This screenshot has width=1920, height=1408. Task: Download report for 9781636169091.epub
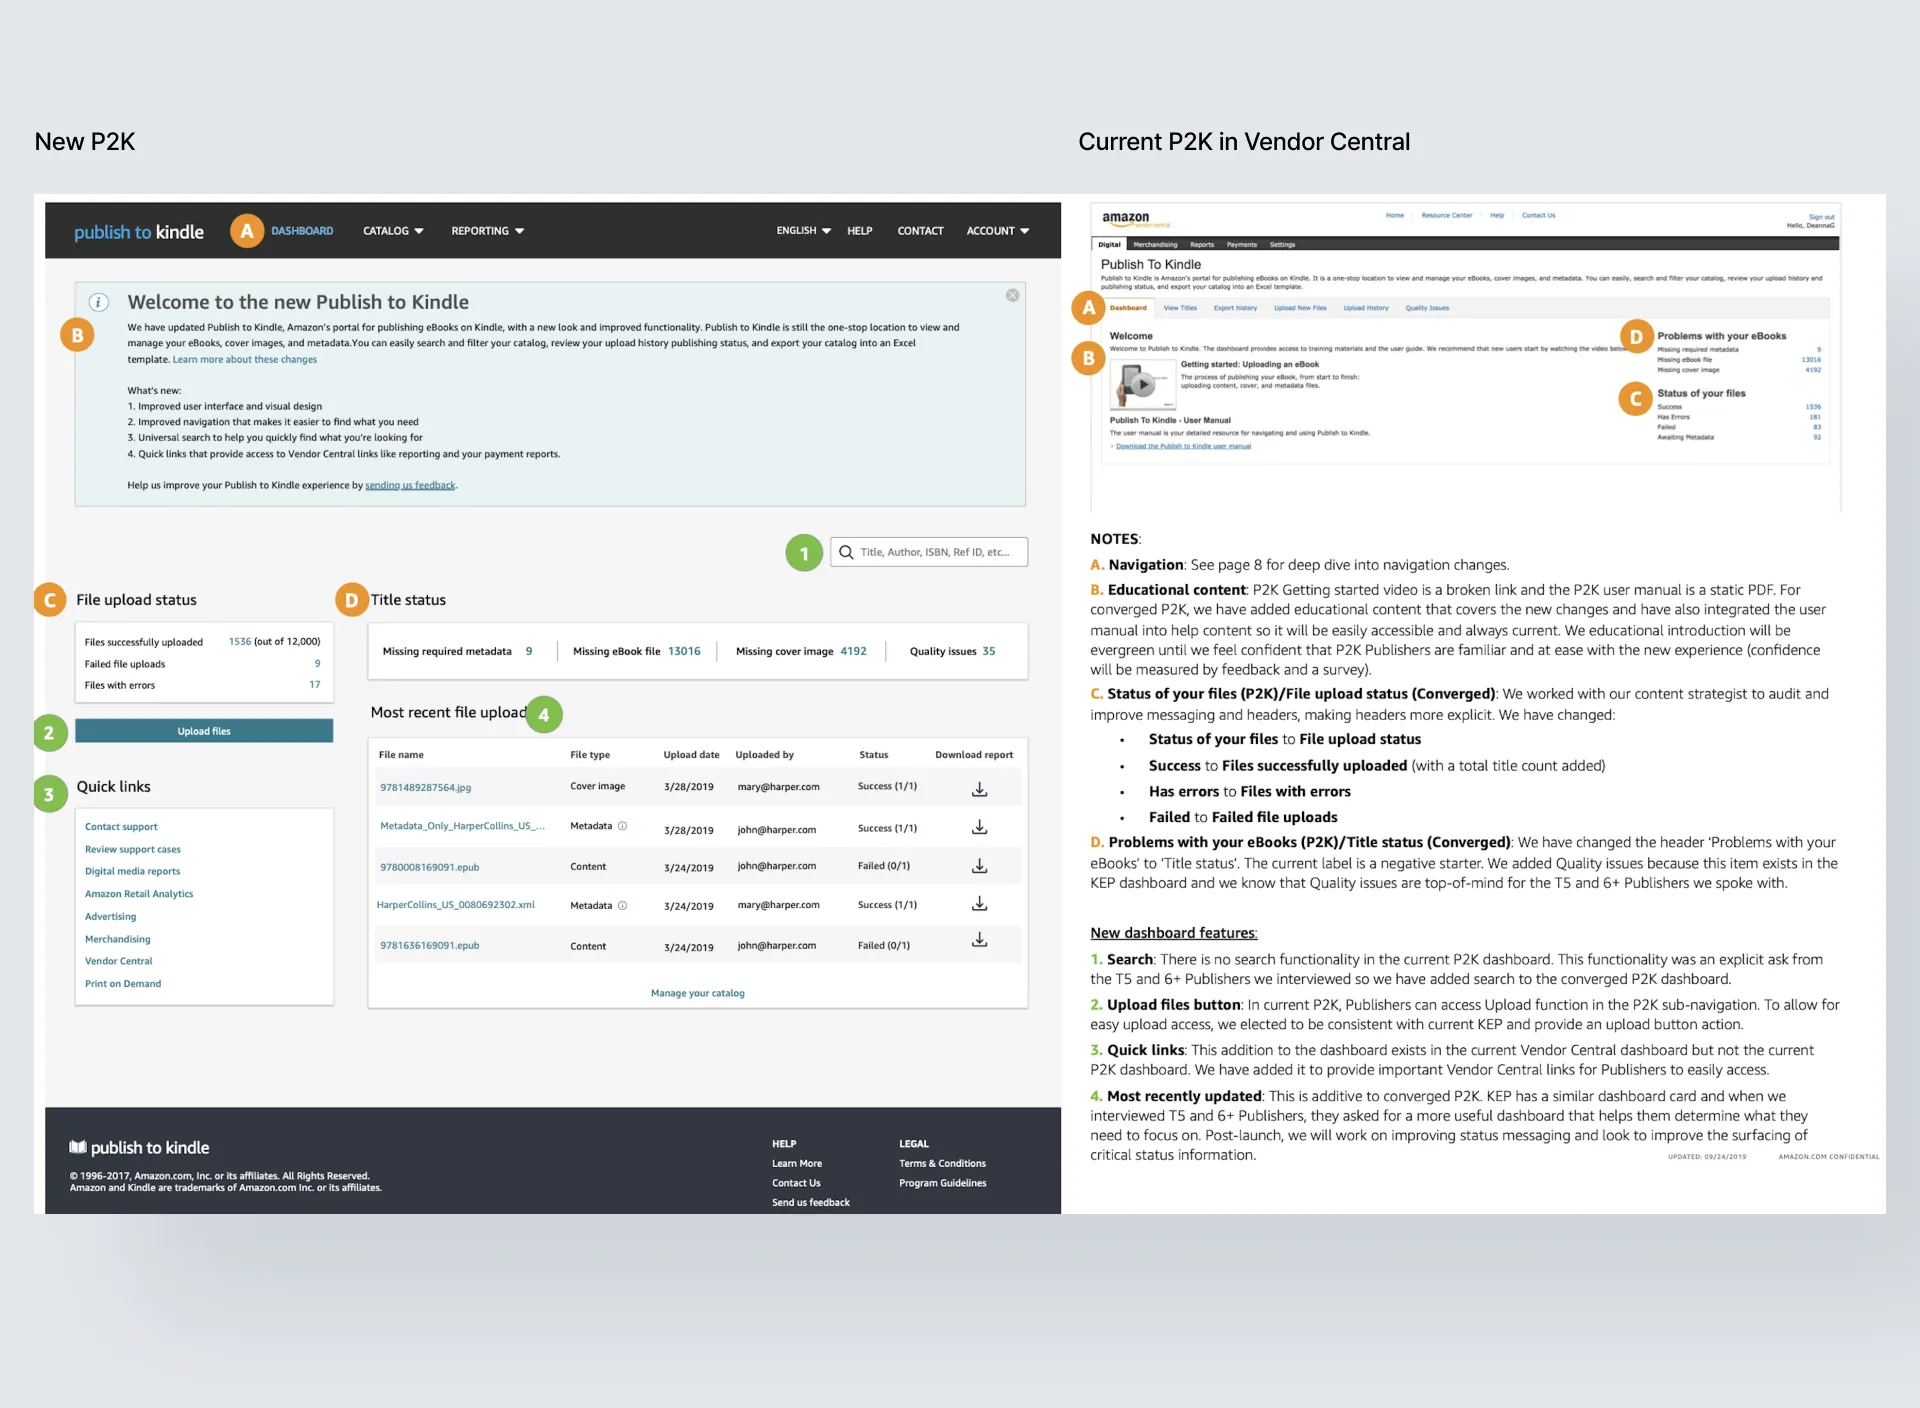[x=979, y=940]
